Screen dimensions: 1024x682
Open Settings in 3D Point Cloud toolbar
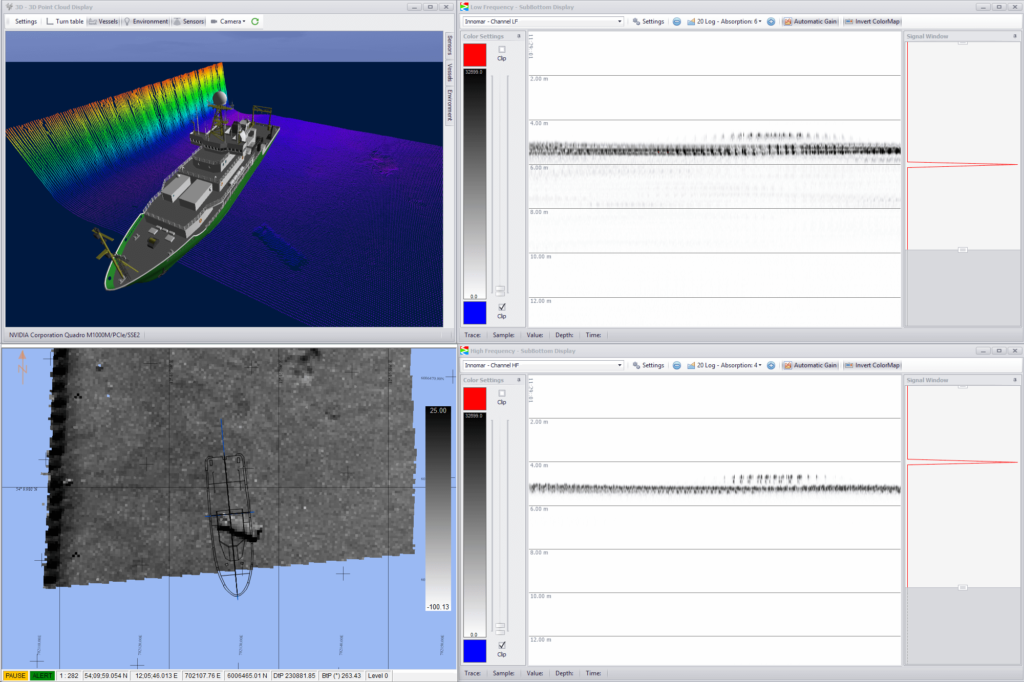(25, 22)
